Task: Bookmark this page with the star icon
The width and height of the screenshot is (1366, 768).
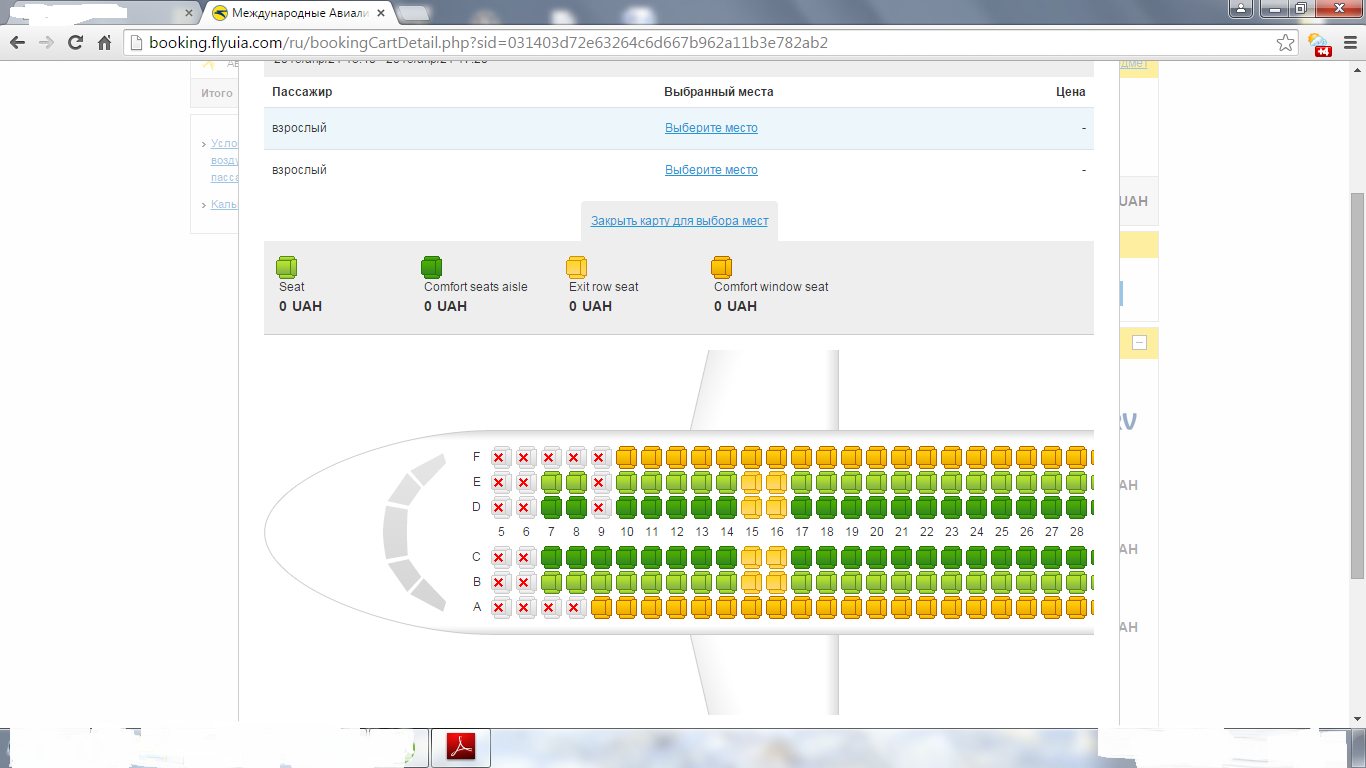Action: (1286, 43)
